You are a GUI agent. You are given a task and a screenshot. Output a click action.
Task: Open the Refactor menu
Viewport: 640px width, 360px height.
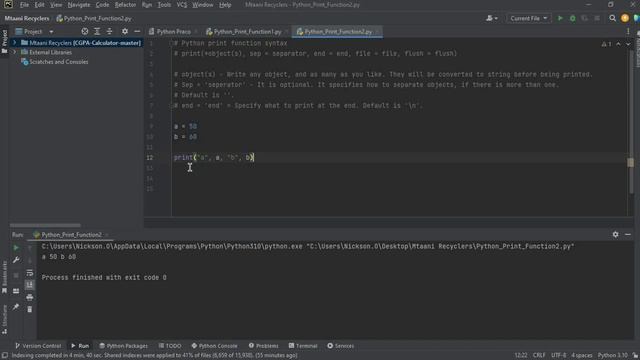[125, 5]
